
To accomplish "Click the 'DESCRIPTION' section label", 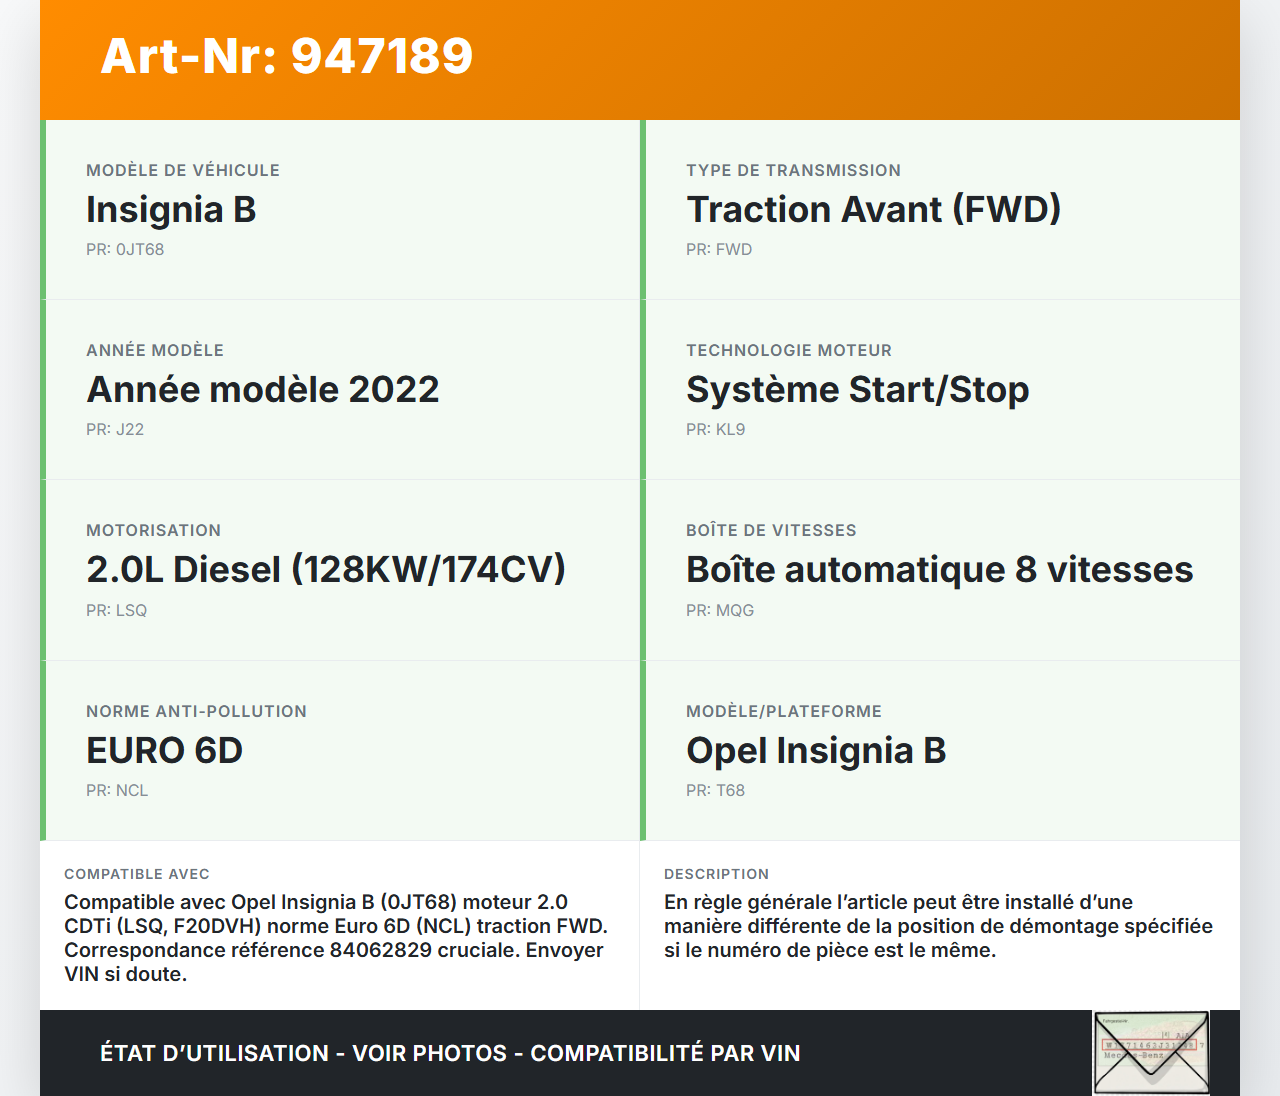I will (x=717, y=875).
